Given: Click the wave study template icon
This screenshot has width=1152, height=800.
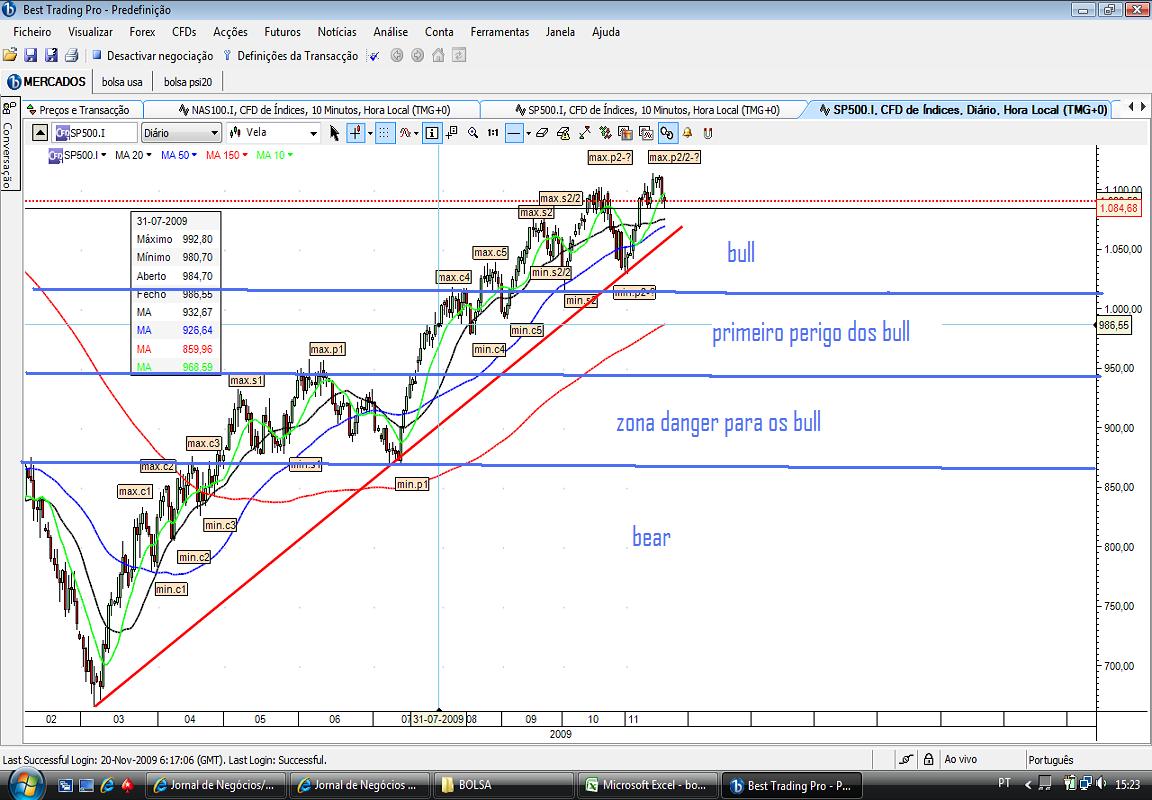Looking at the screenshot, I should (646, 133).
